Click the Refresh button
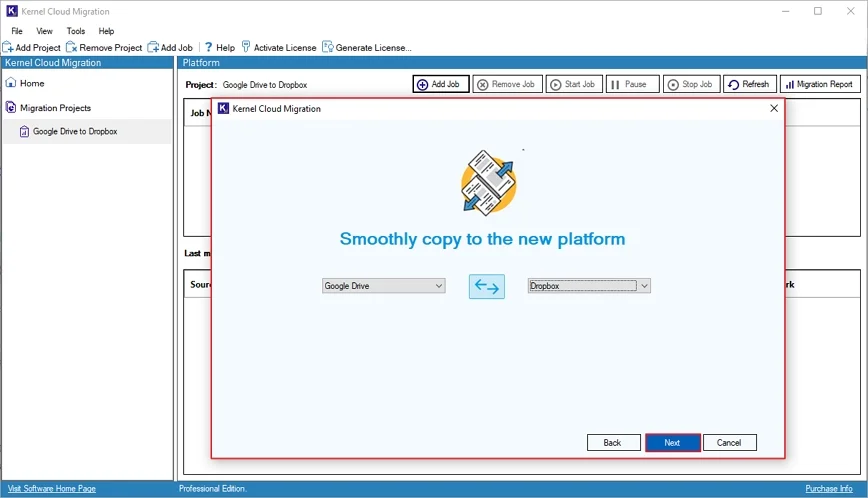The width and height of the screenshot is (868, 498). (x=750, y=84)
